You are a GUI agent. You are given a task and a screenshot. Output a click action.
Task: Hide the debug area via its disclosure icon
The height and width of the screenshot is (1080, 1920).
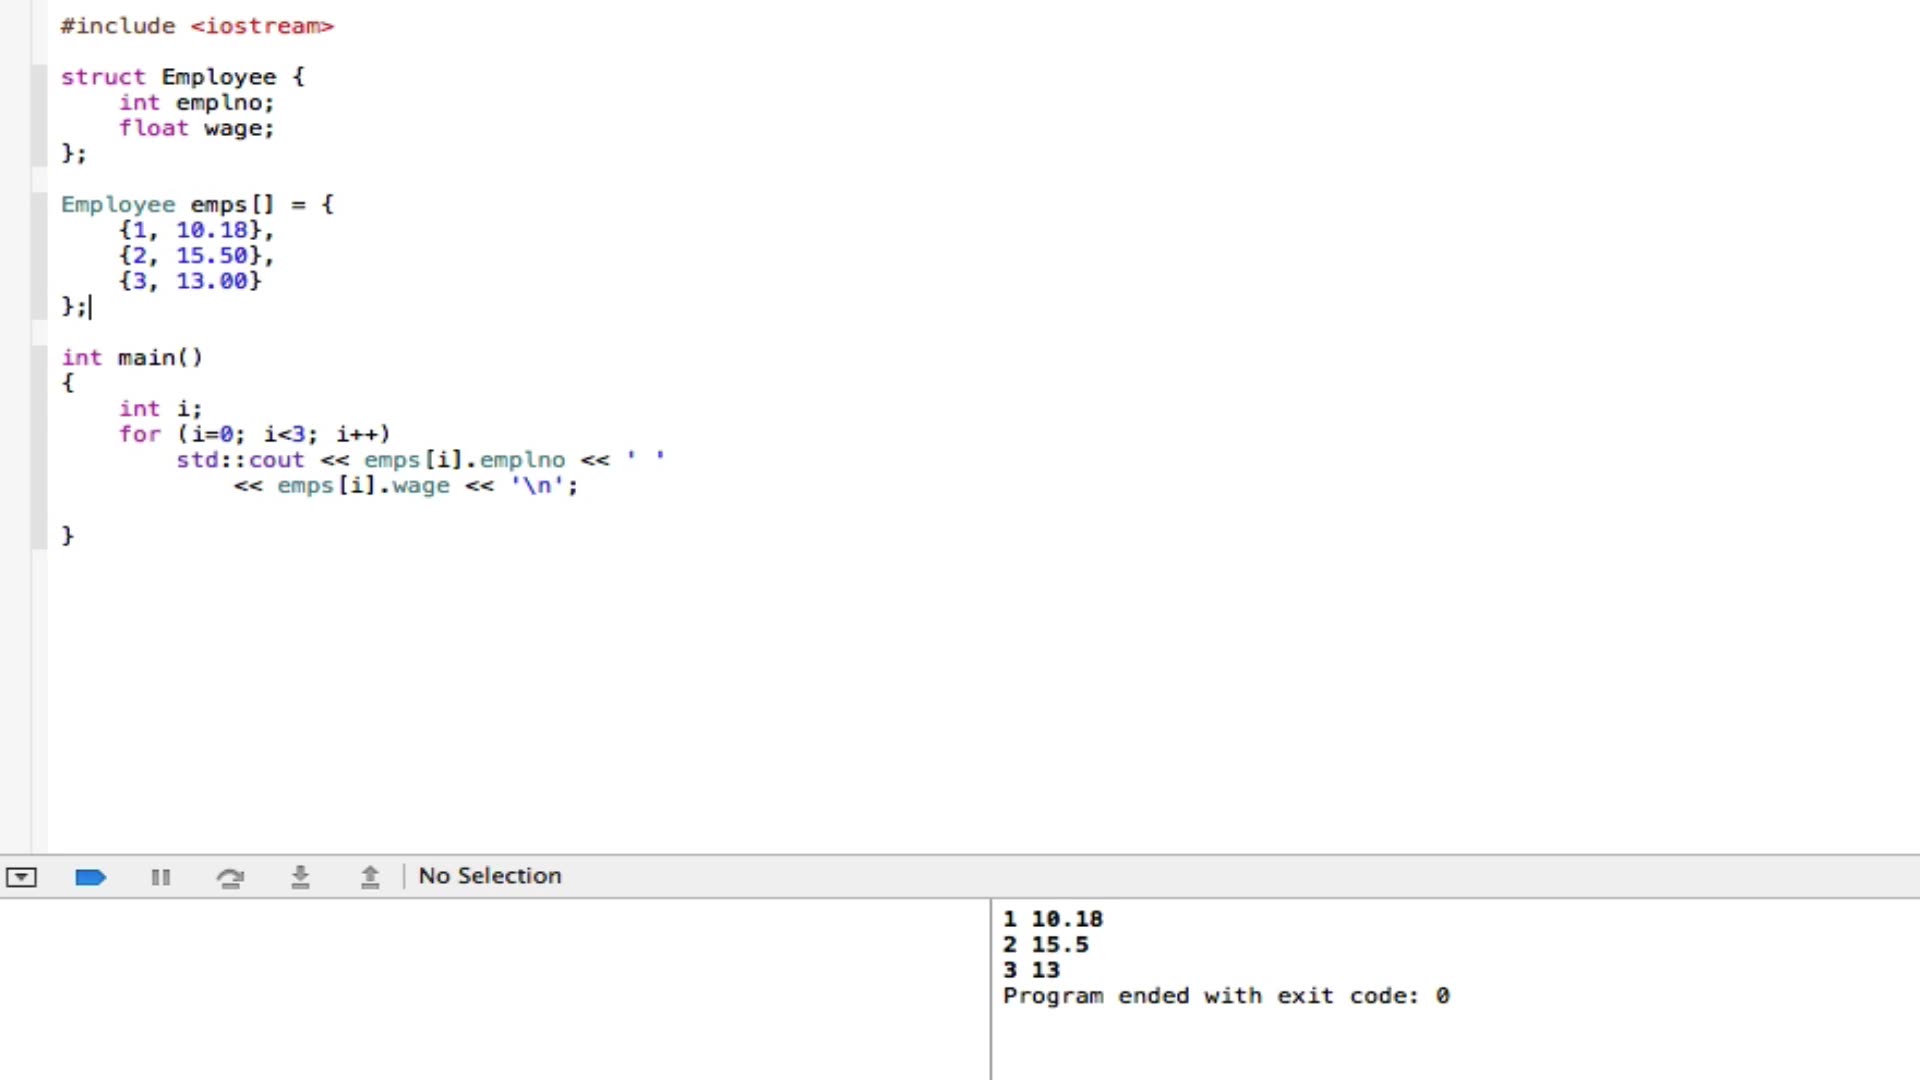21,877
